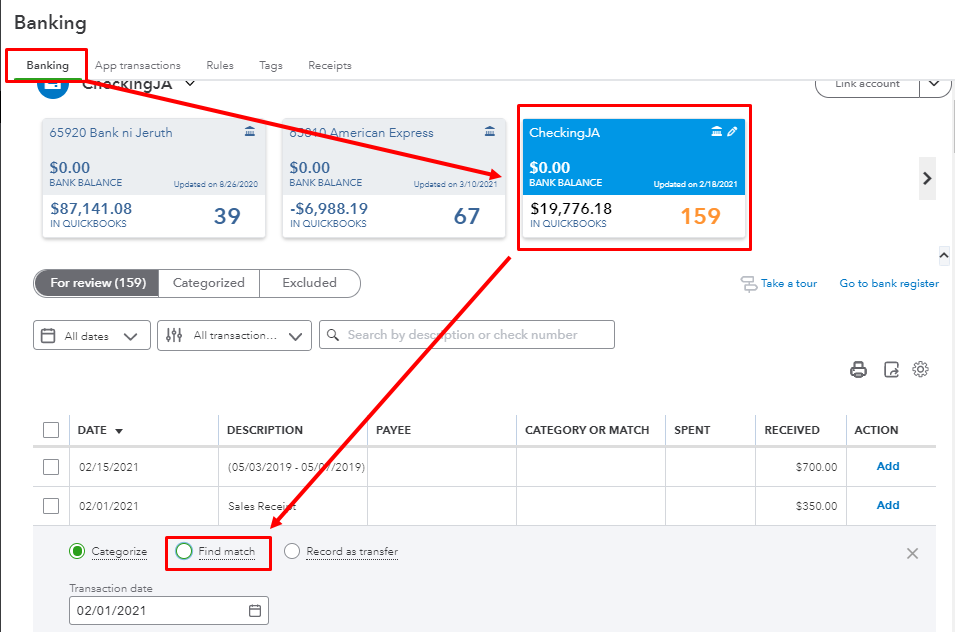Close the expanded transaction panel
955x632 pixels.
(x=912, y=553)
